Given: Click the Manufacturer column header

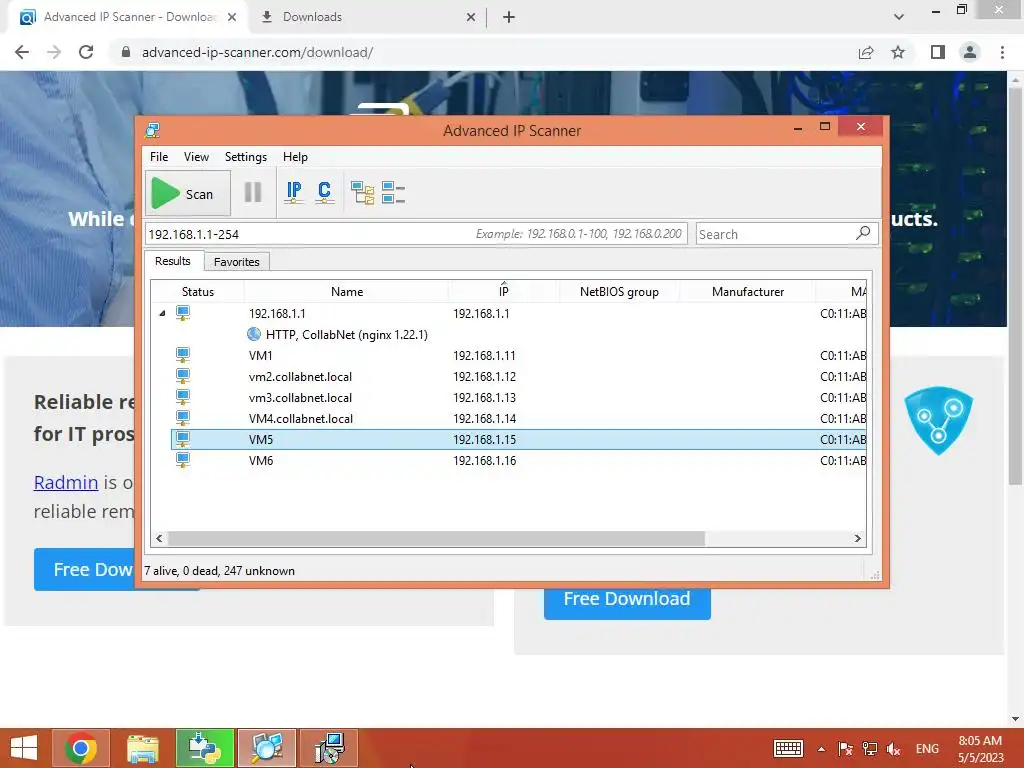Looking at the screenshot, I should 748,291.
